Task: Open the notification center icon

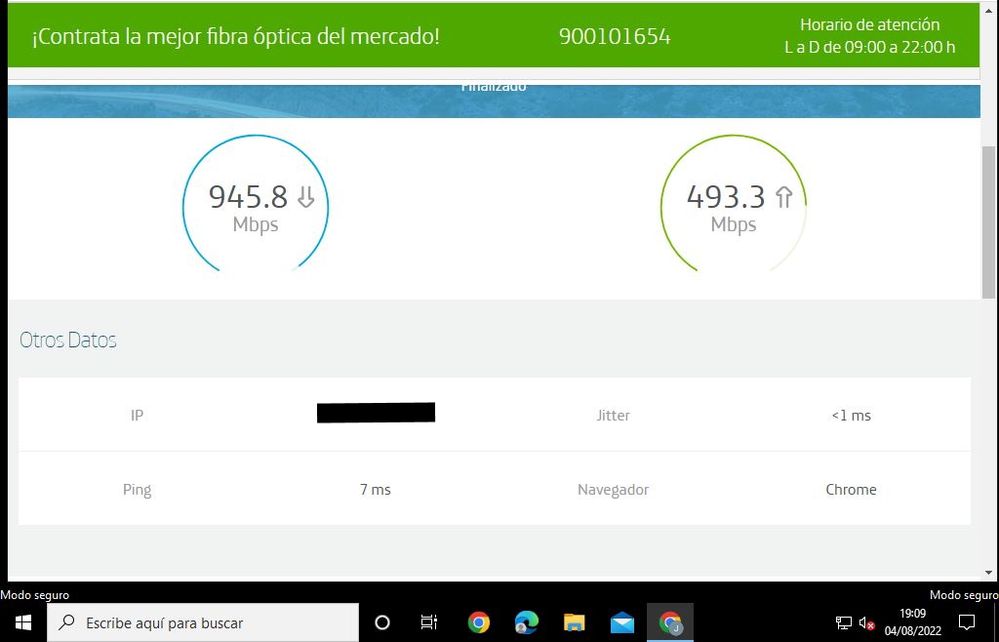Action: pyautogui.click(x=966, y=622)
